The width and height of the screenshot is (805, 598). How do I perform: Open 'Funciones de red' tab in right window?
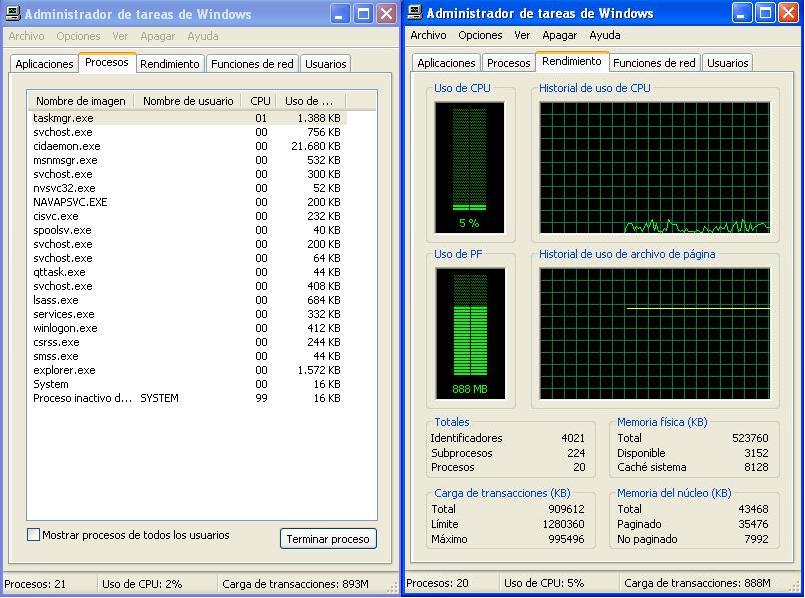[x=654, y=63]
